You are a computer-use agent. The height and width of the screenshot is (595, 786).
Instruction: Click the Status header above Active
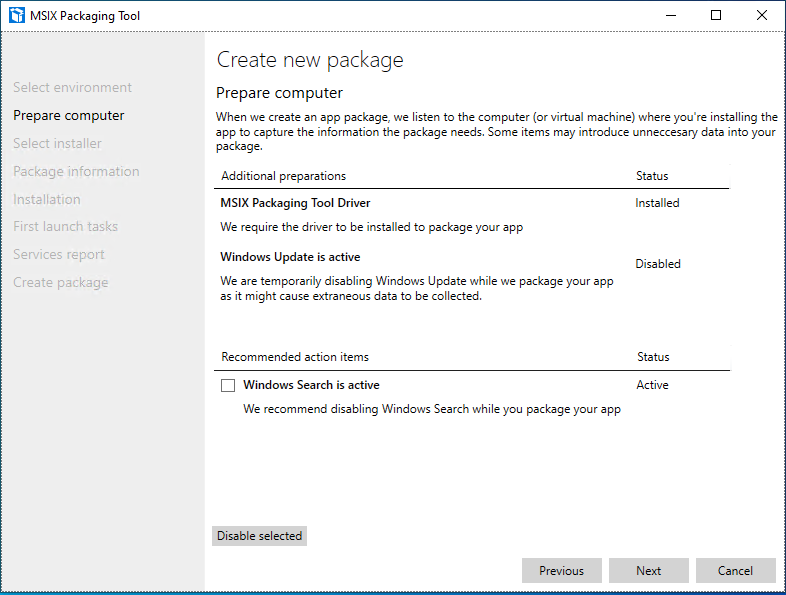(653, 357)
